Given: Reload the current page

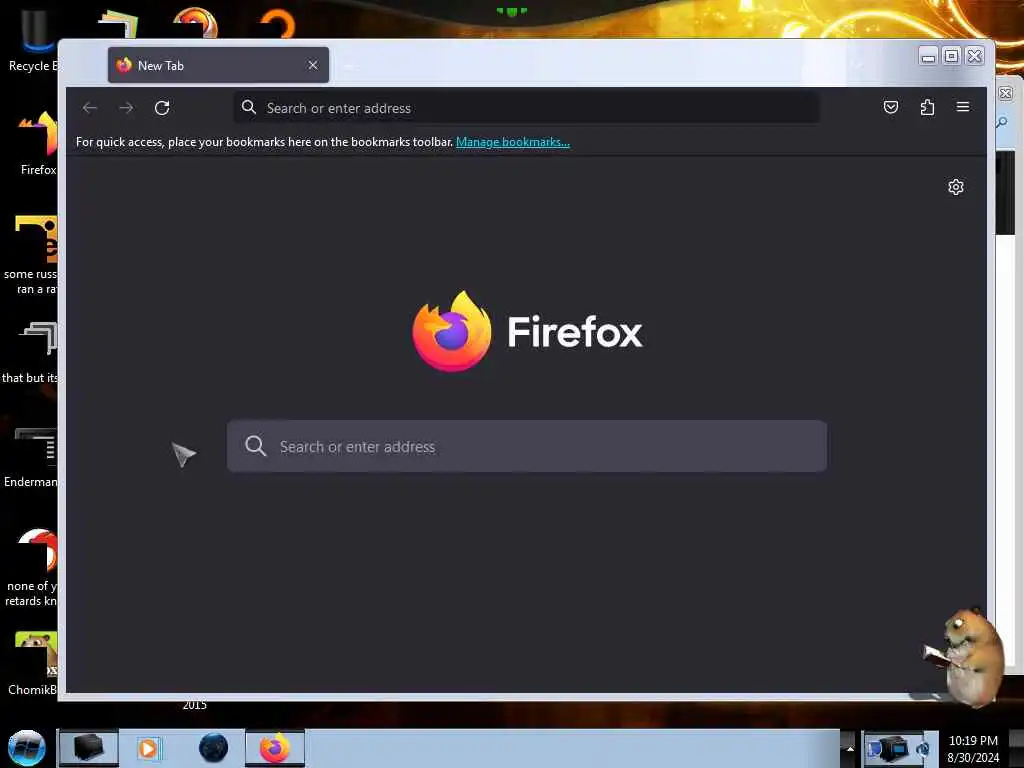Looking at the screenshot, I should tap(162, 108).
